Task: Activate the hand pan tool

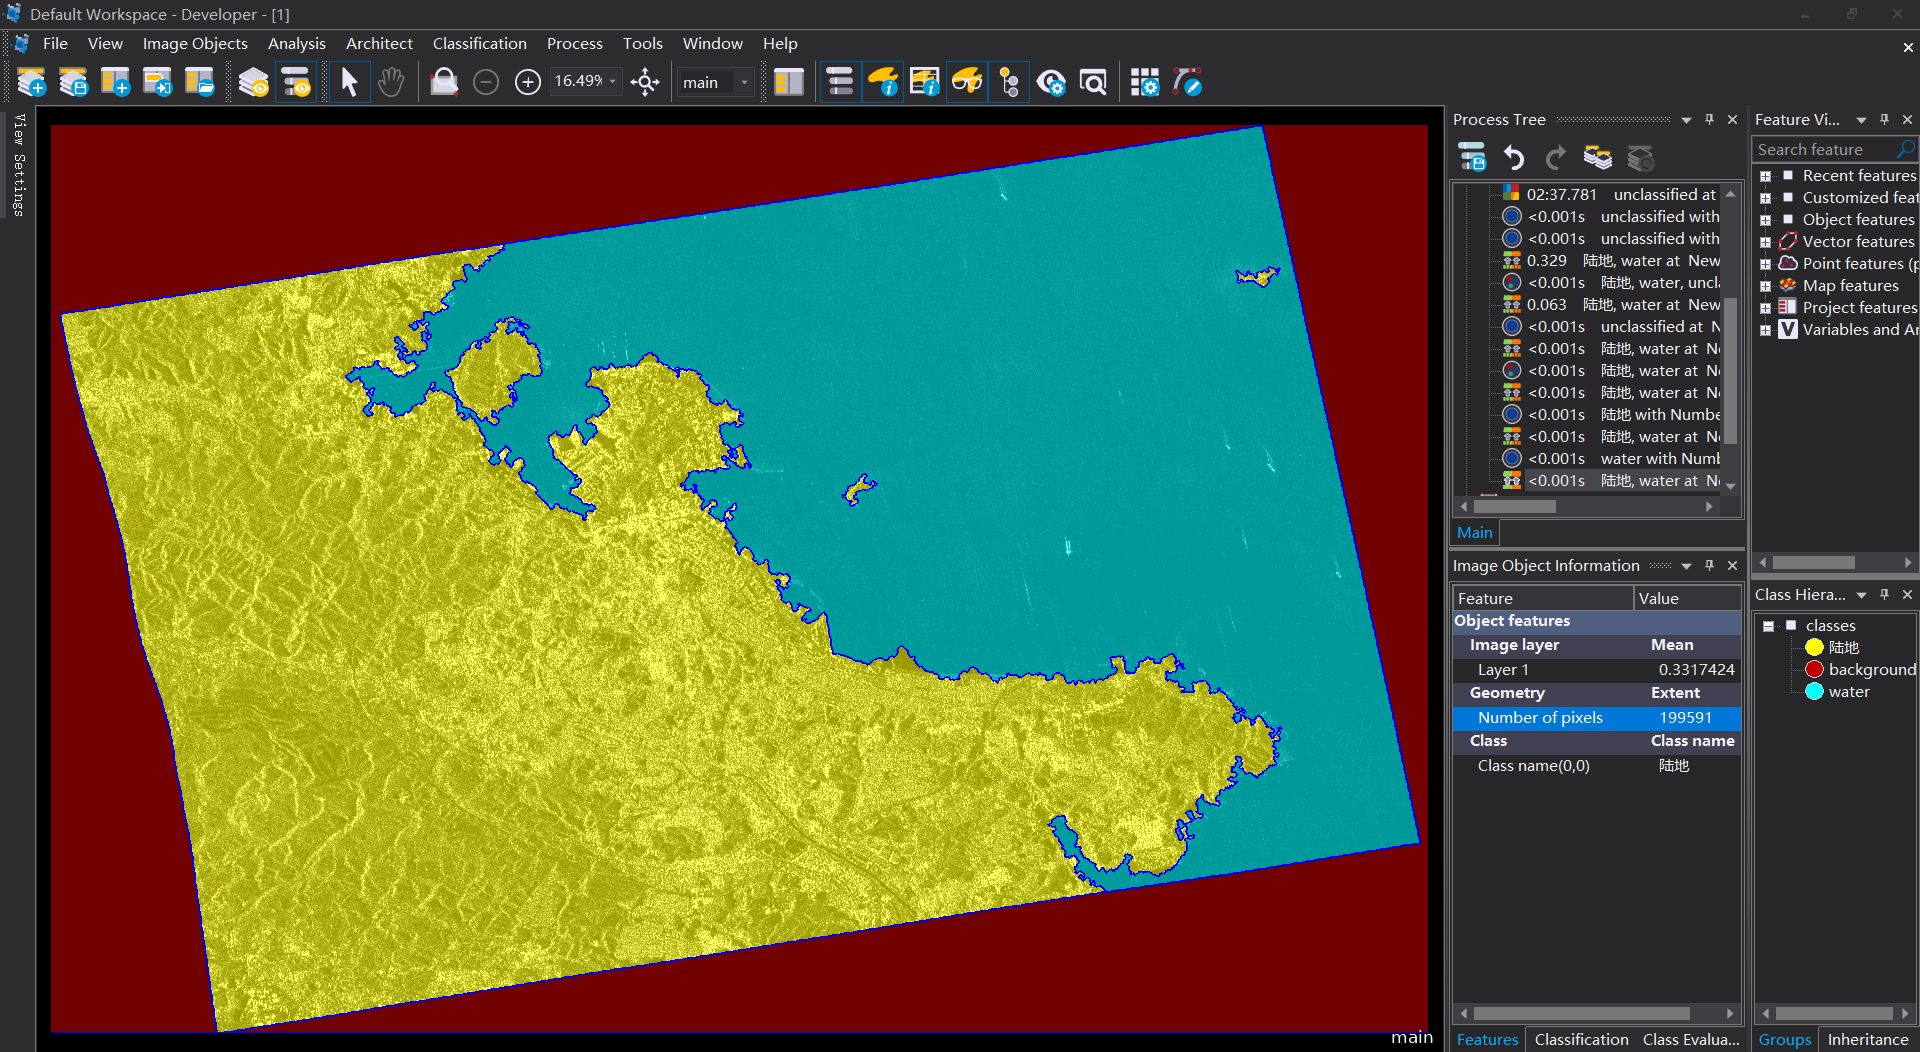Action: coord(391,82)
